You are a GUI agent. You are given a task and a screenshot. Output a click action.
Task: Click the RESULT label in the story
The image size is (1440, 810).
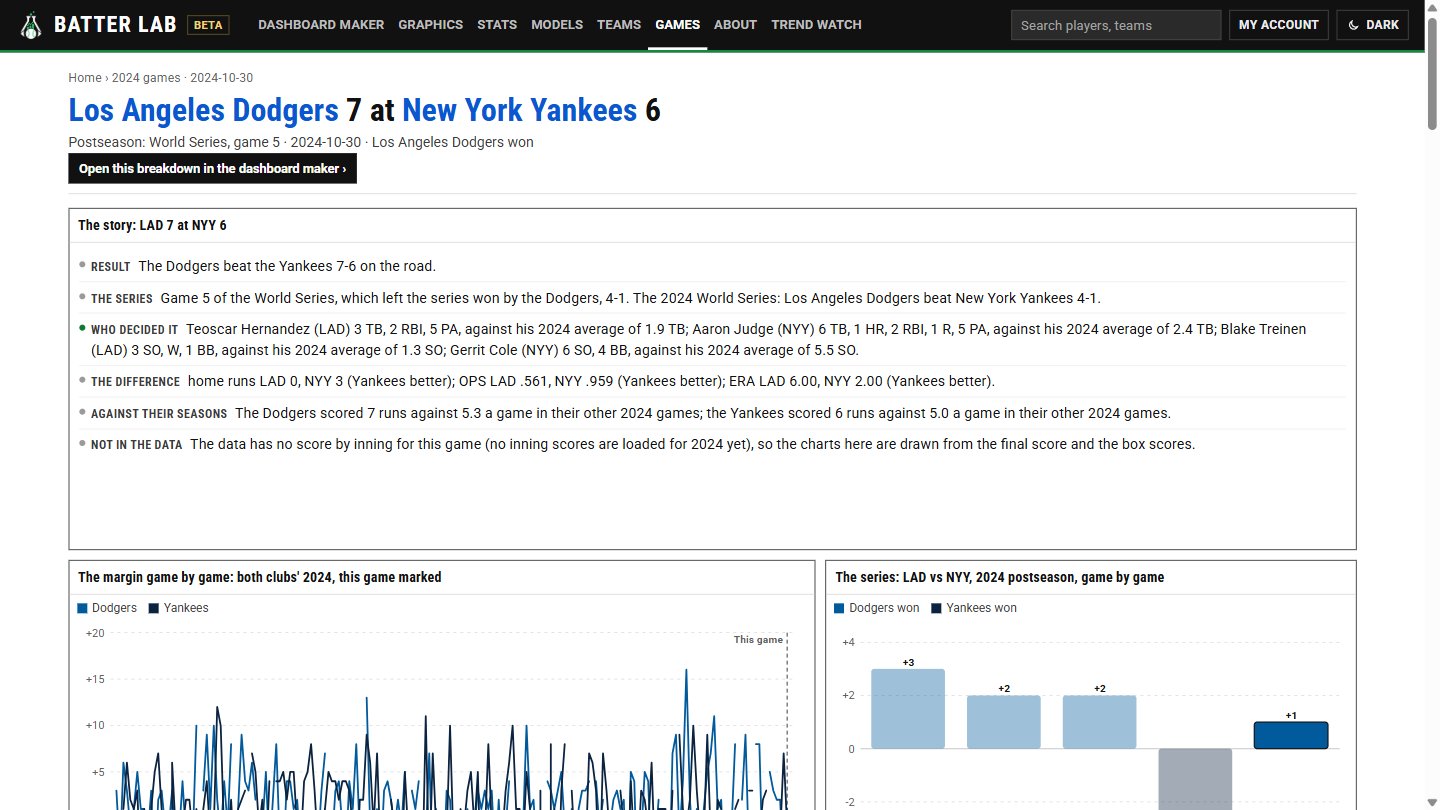click(111, 267)
